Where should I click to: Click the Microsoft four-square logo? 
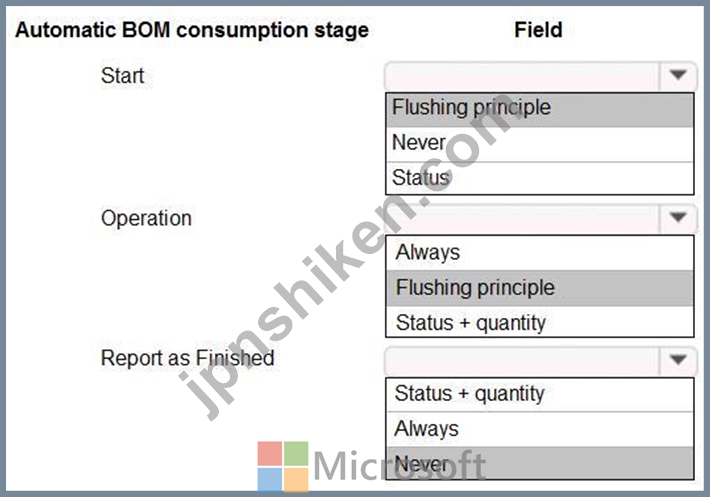coord(283,467)
